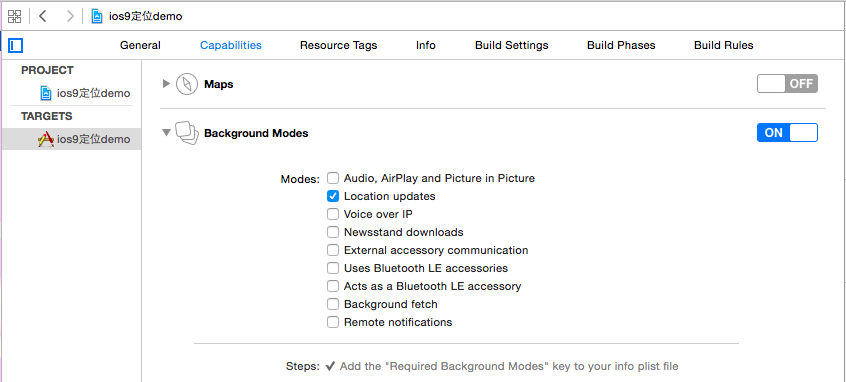Turn off the Background Modes switch
This screenshot has height=382, width=846.
click(787, 133)
